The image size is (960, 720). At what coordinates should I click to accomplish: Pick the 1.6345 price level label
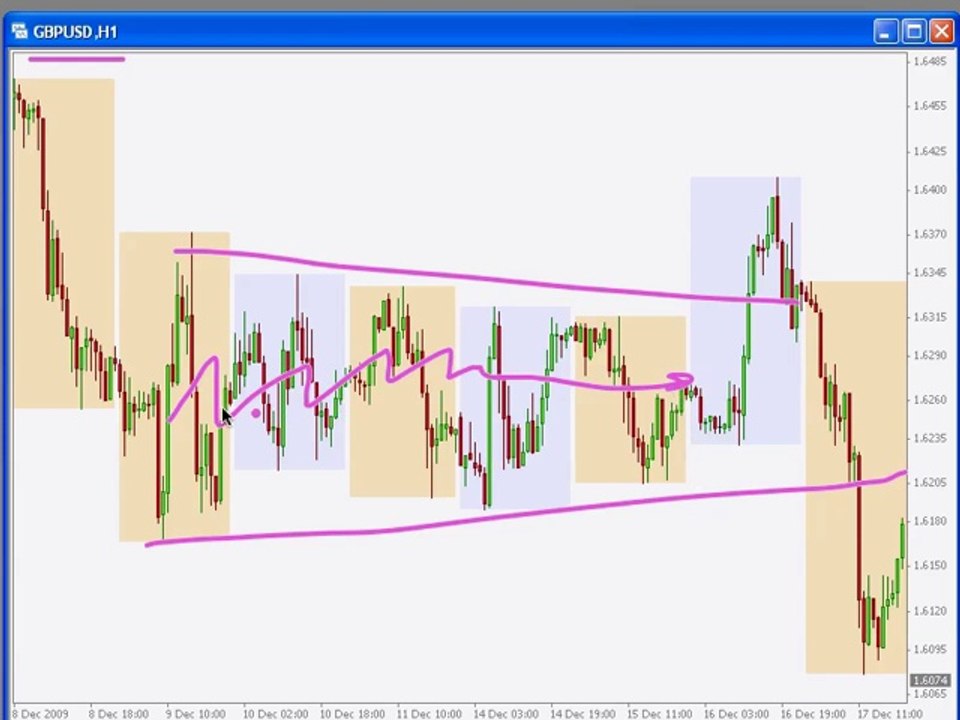(x=929, y=272)
